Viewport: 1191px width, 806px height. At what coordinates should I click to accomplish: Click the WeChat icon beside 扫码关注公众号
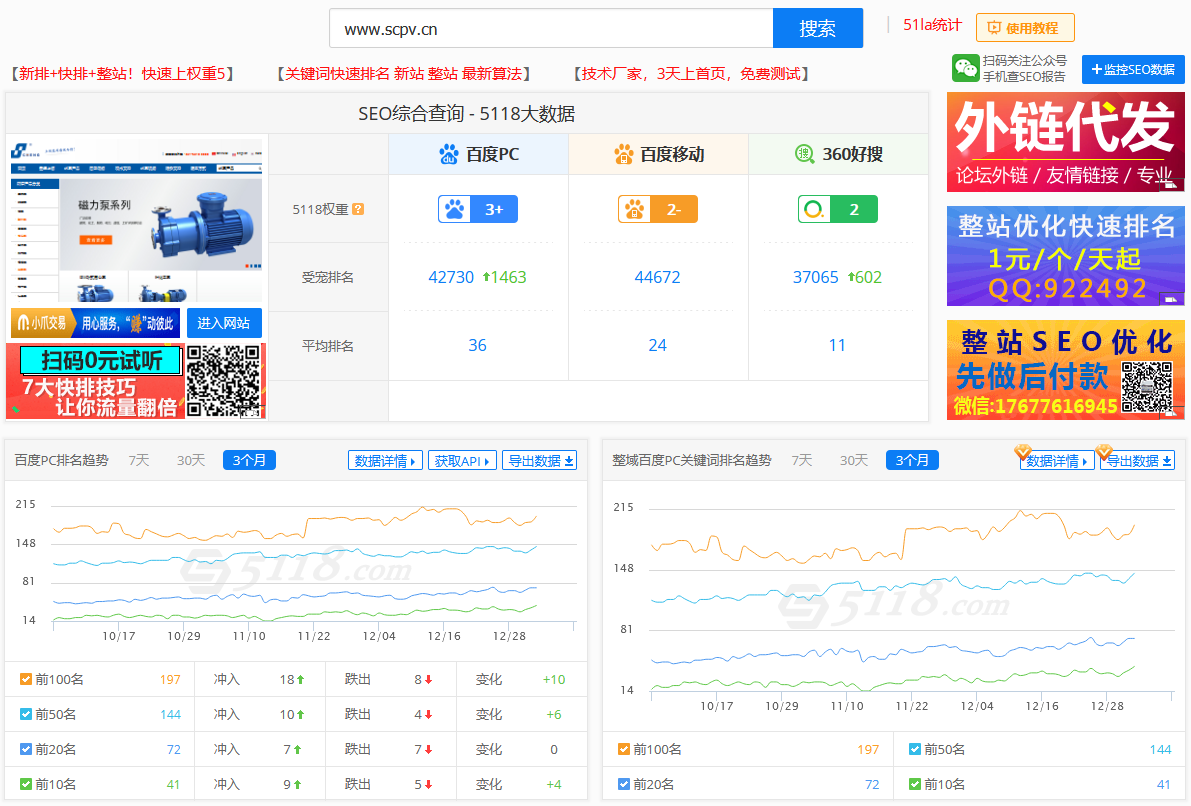pyautogui.click(x=965, y=68)
